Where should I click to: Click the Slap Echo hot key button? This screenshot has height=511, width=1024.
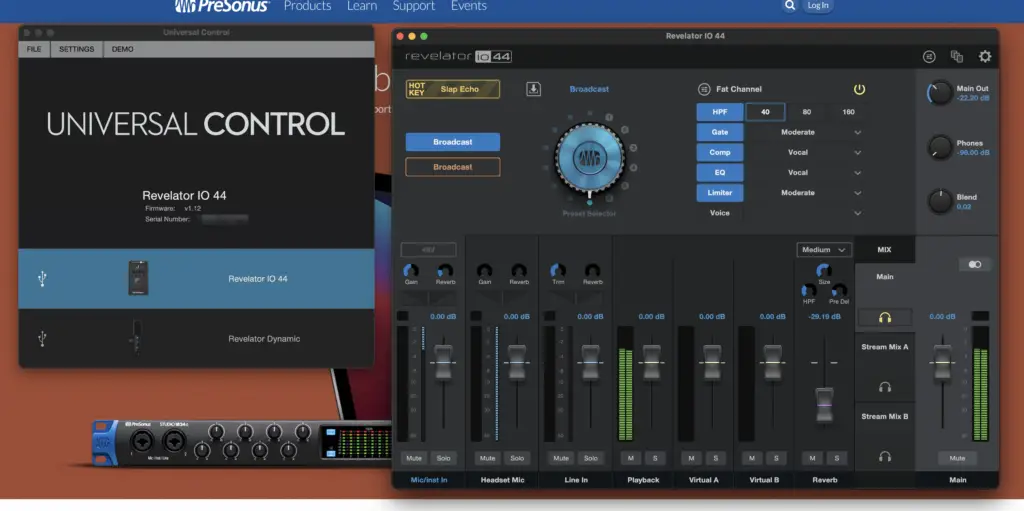pos(453,89)
